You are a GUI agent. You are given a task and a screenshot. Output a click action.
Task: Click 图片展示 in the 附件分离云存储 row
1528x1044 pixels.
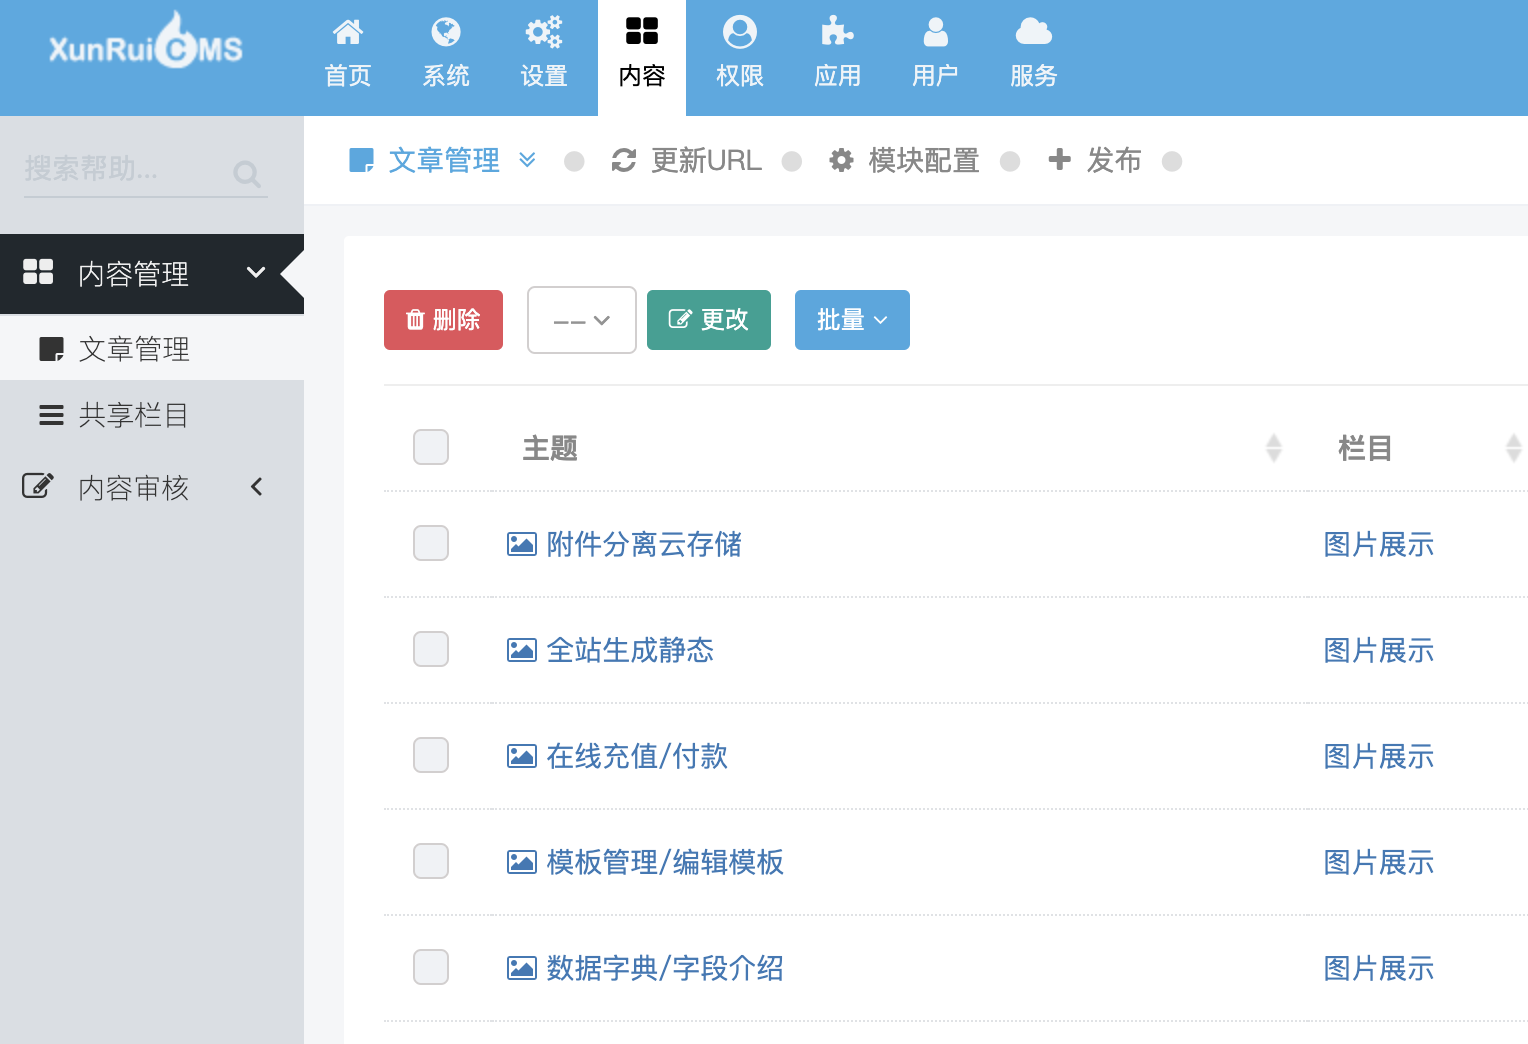pos(1379,544)
